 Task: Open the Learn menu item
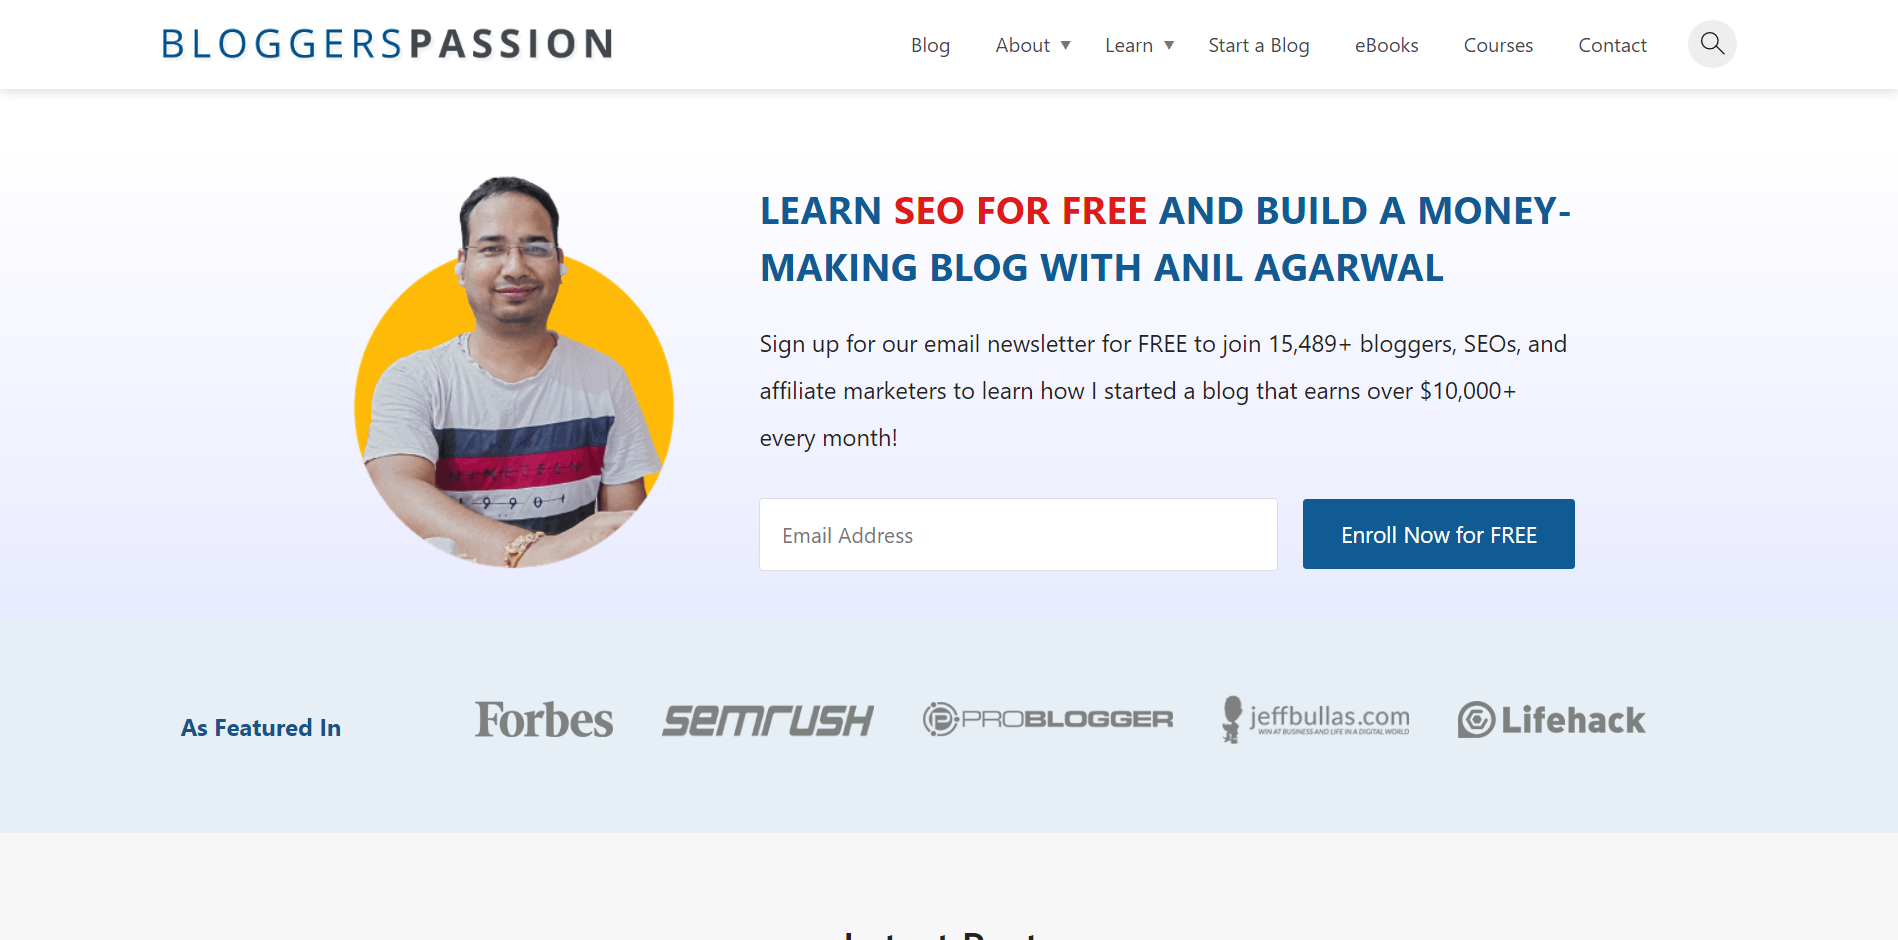coord(1129,45)
